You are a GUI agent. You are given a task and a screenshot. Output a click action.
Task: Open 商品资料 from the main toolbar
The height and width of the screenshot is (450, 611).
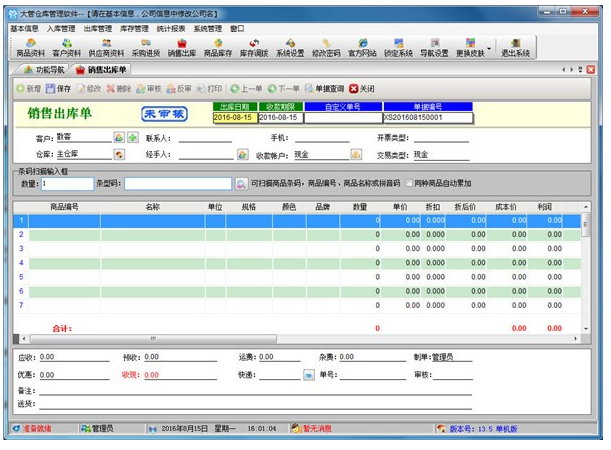[30, 48]
